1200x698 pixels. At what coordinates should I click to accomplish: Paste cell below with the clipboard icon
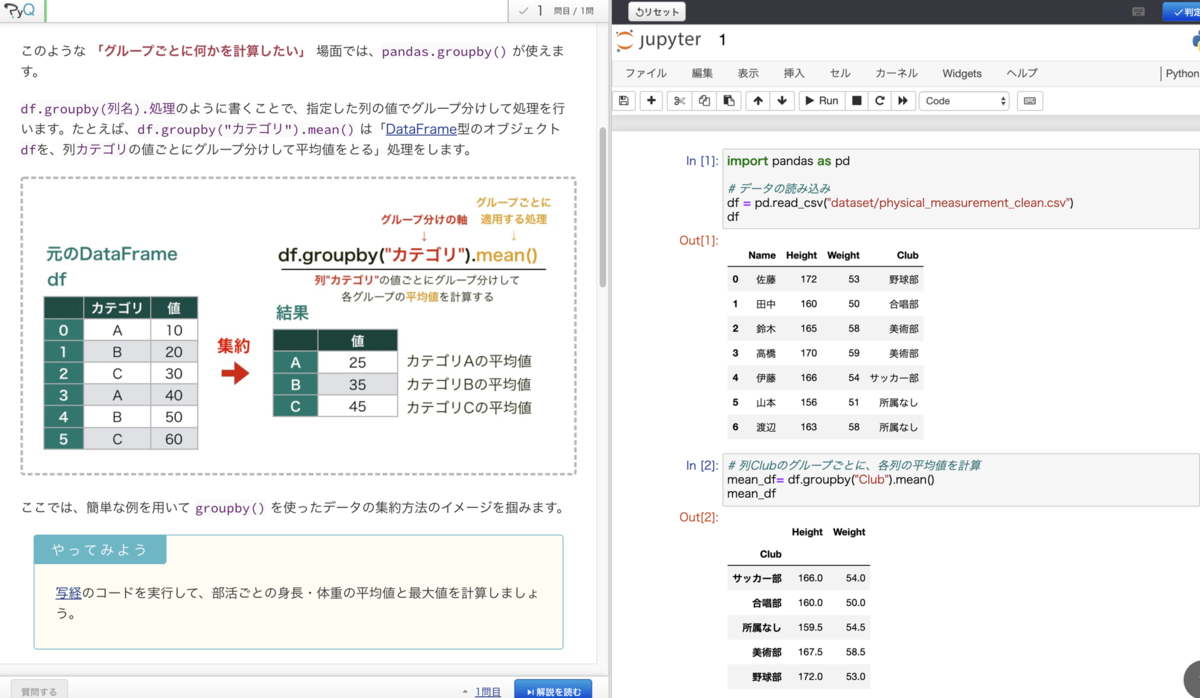tap(729, 101)
